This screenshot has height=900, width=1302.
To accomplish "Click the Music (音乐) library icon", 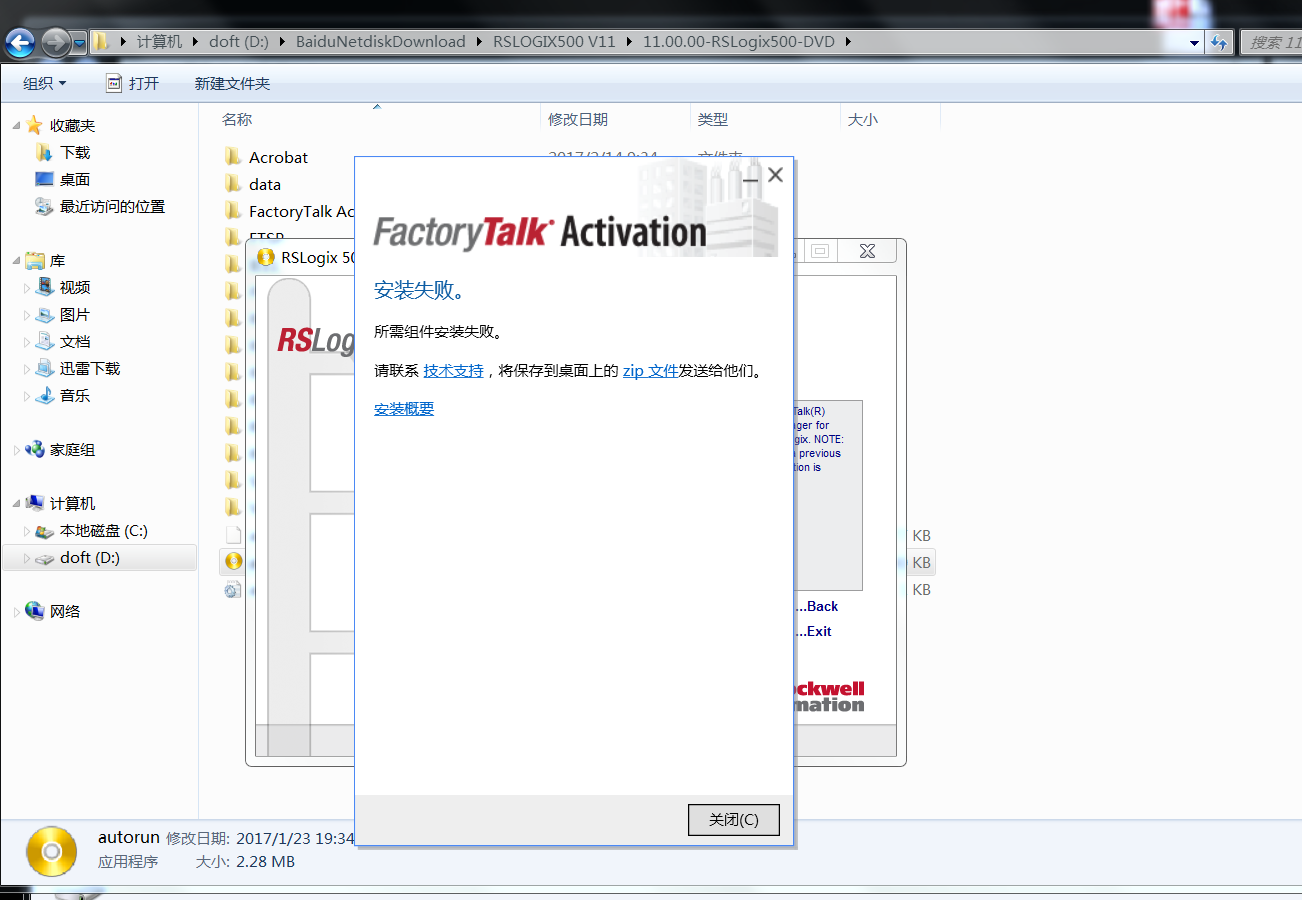I will pos(44,395).
